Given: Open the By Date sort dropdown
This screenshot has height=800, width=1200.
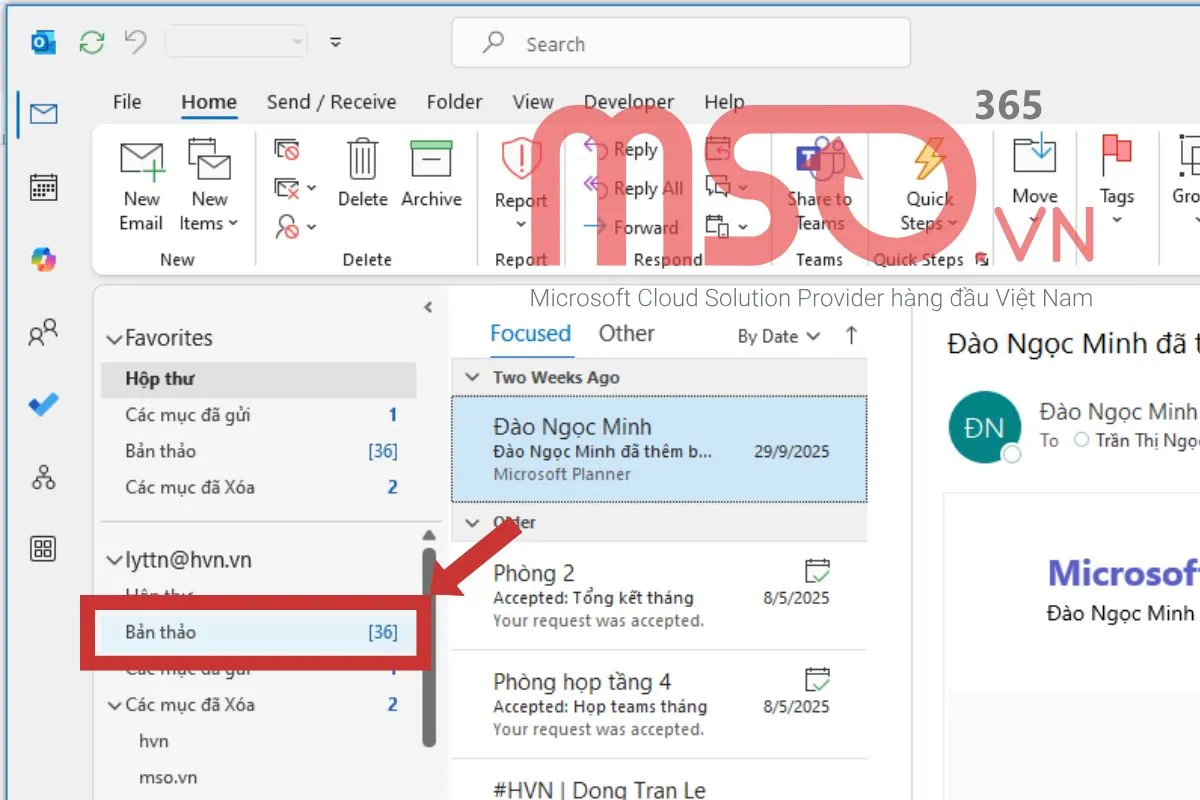Looking at the screenshot, I should click(778, 337).
